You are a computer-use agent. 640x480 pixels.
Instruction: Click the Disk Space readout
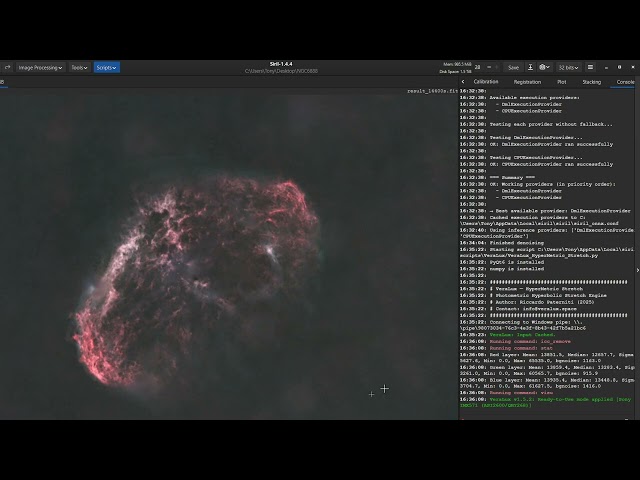point(455,72)
